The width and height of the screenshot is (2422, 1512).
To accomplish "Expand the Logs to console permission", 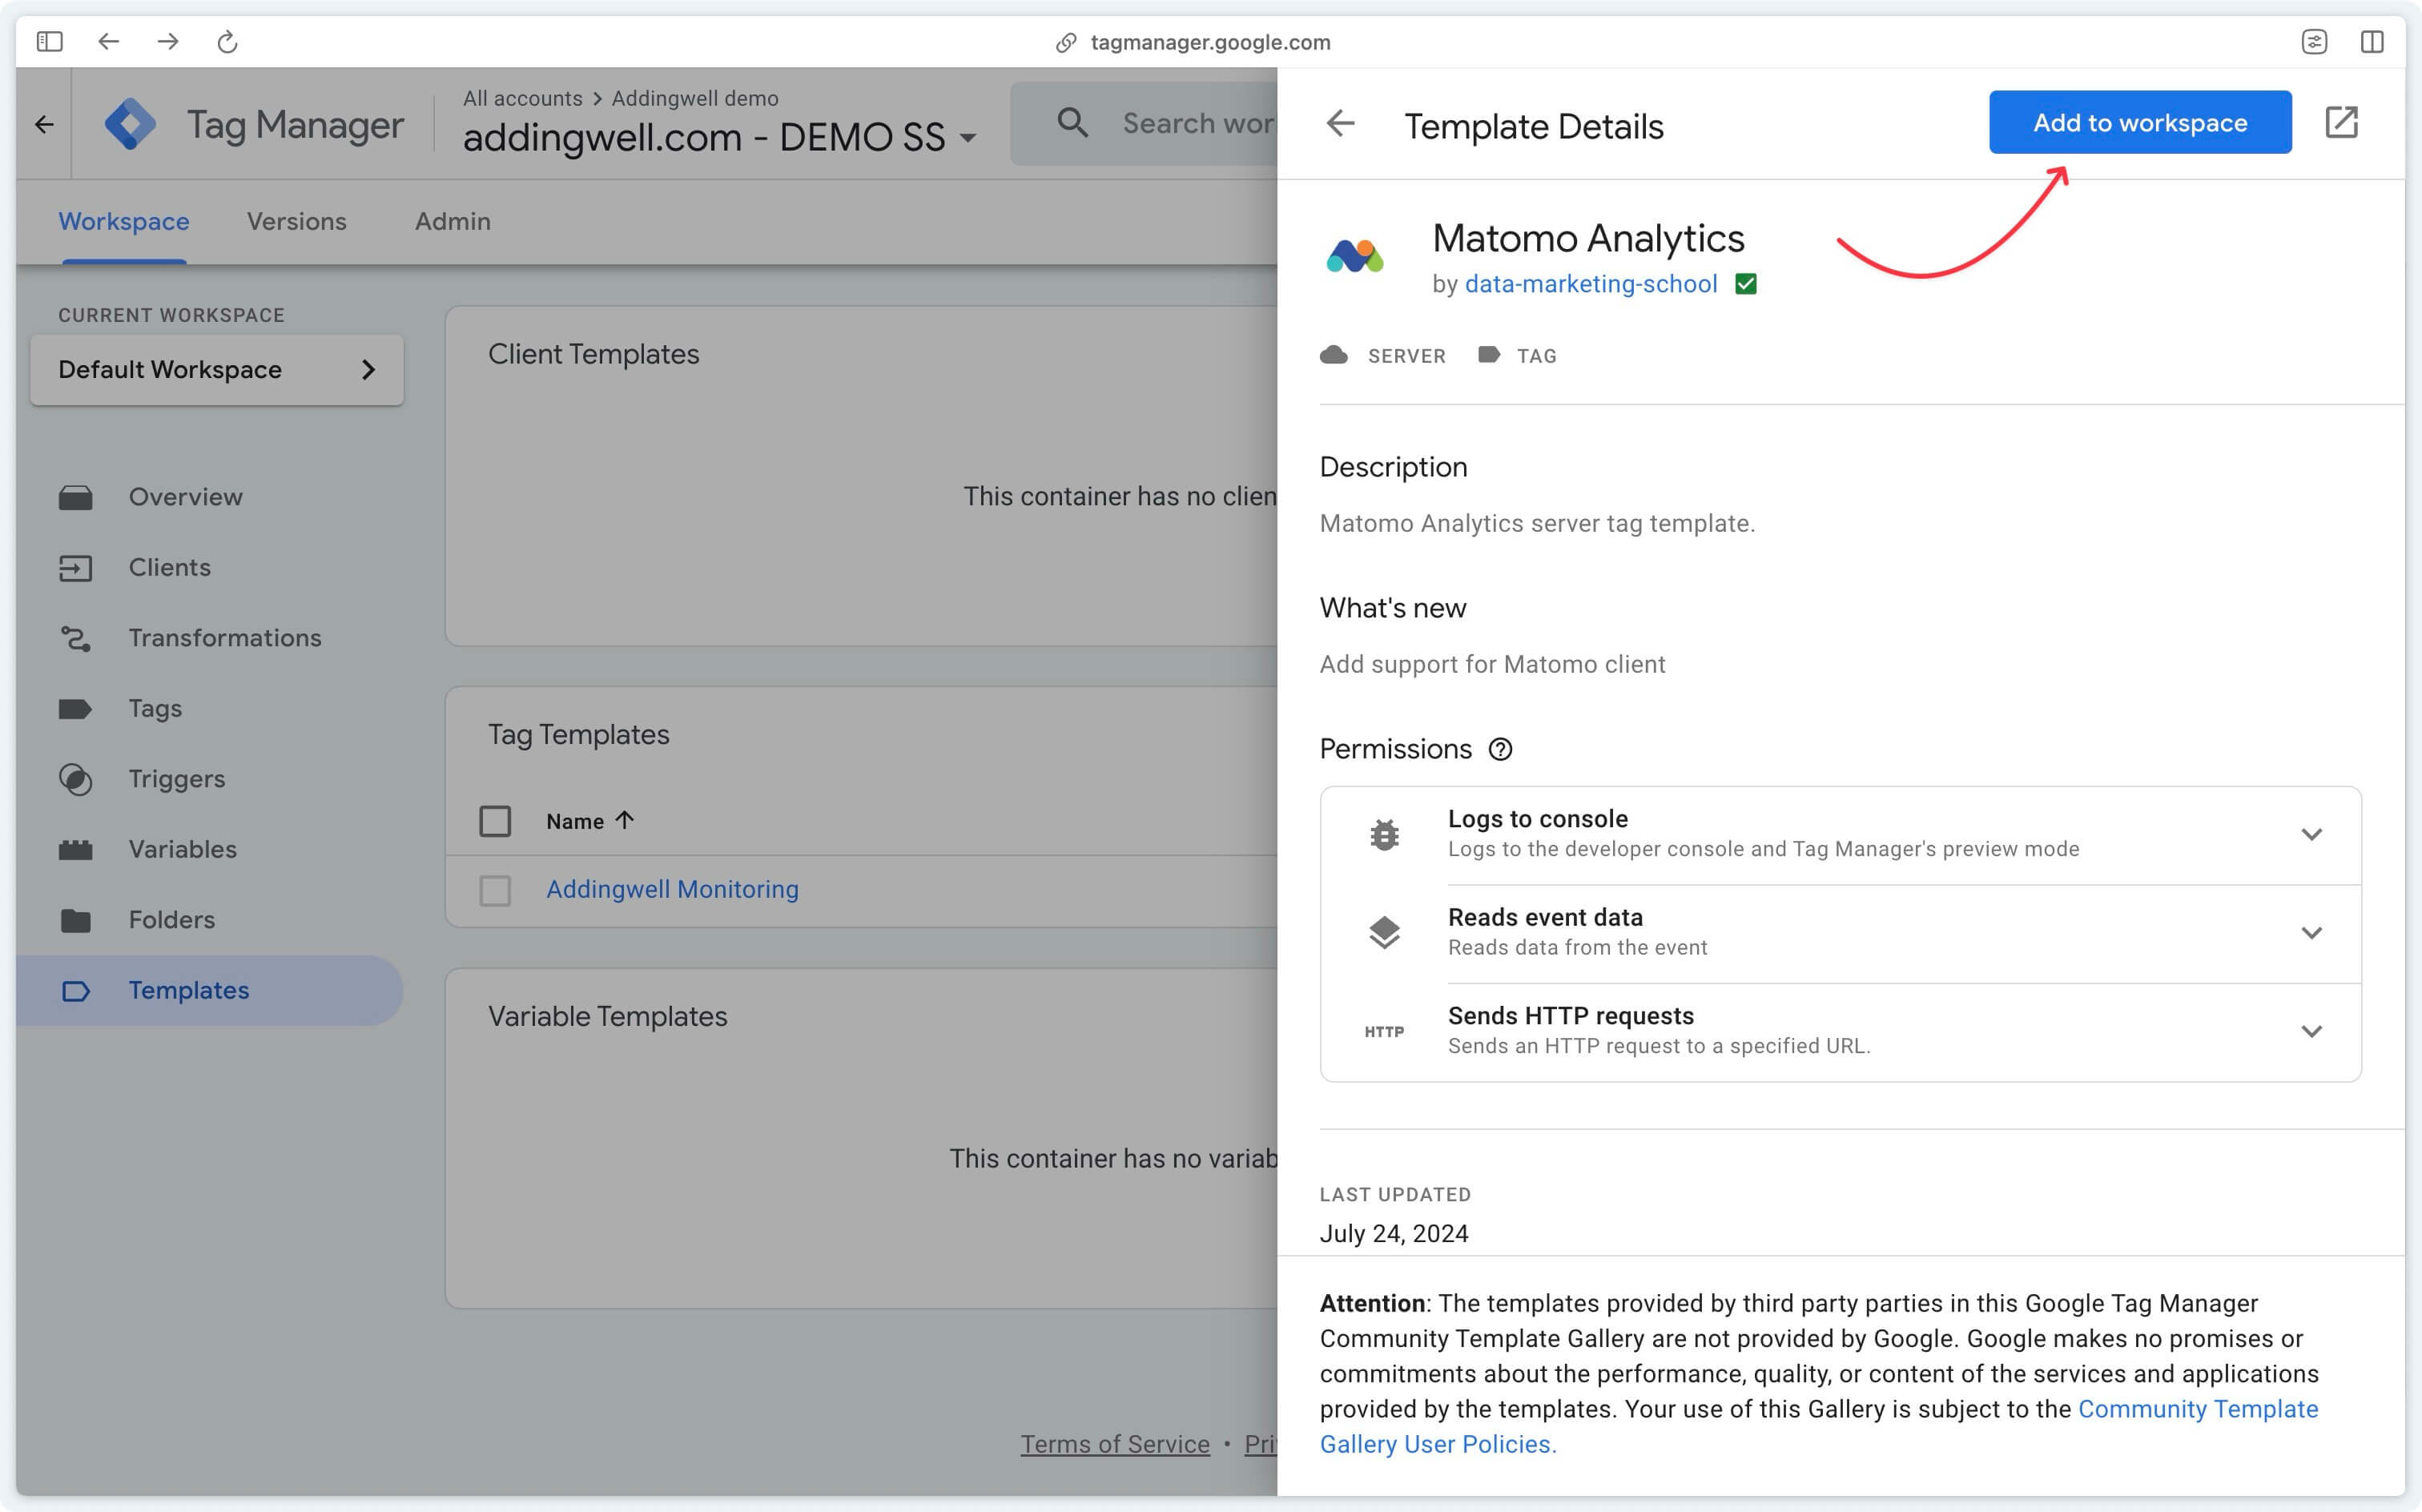I will (2312, 833).
